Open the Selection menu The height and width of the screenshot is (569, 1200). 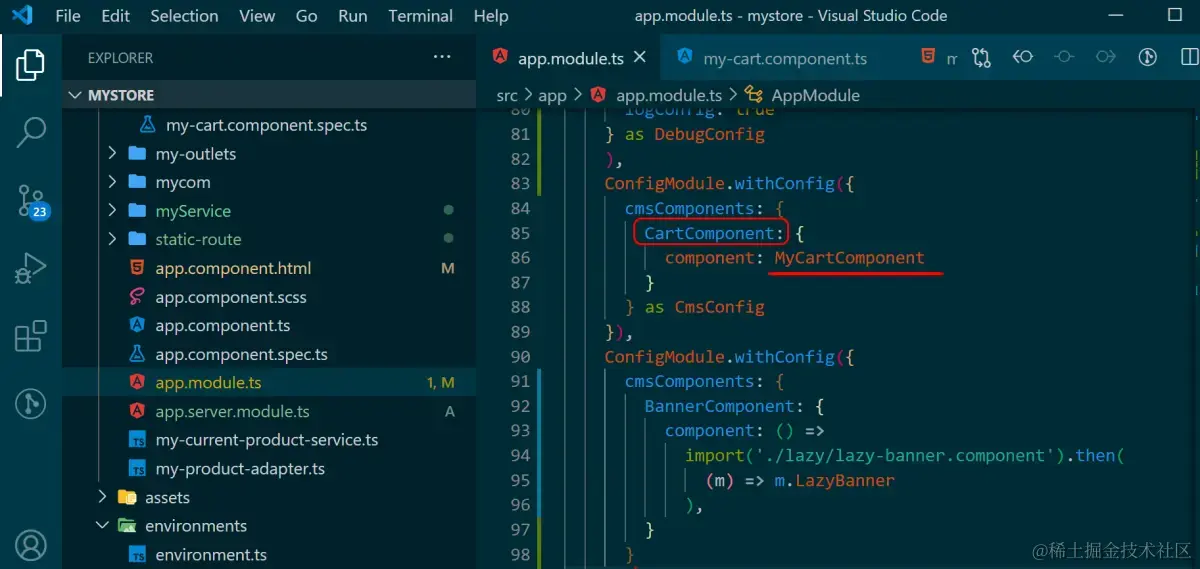point(184,16)
